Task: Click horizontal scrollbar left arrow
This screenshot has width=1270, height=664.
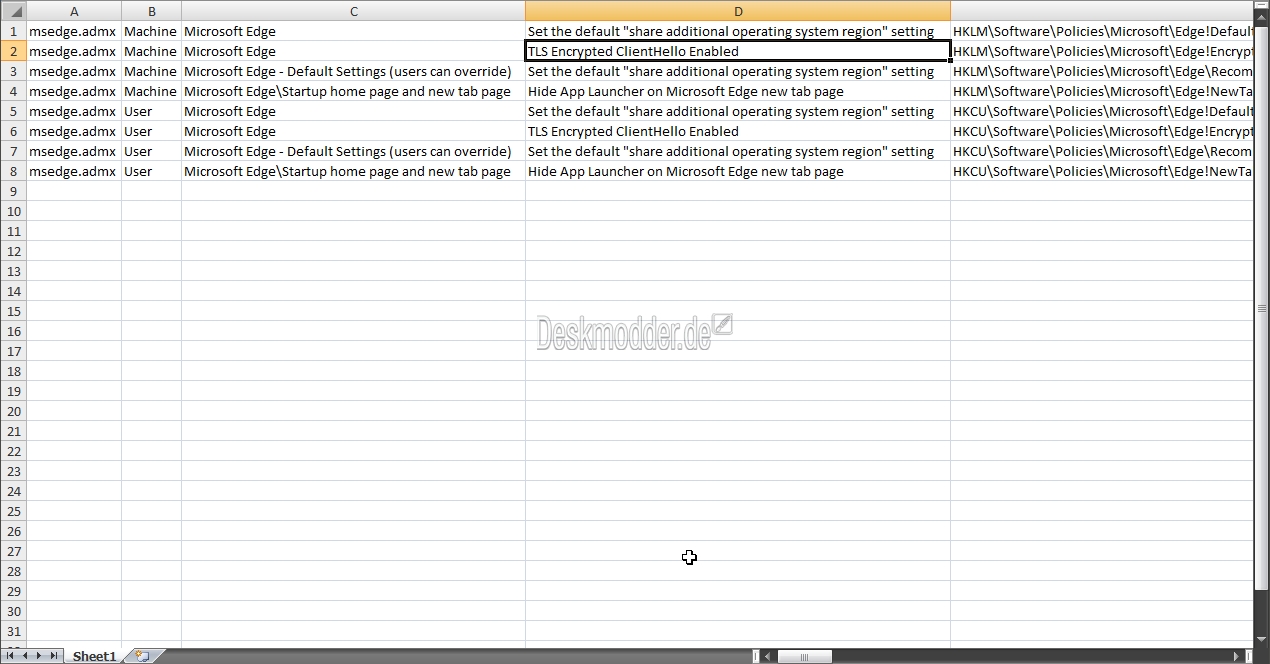Action: pyautogui.click(x=768, y=656)
